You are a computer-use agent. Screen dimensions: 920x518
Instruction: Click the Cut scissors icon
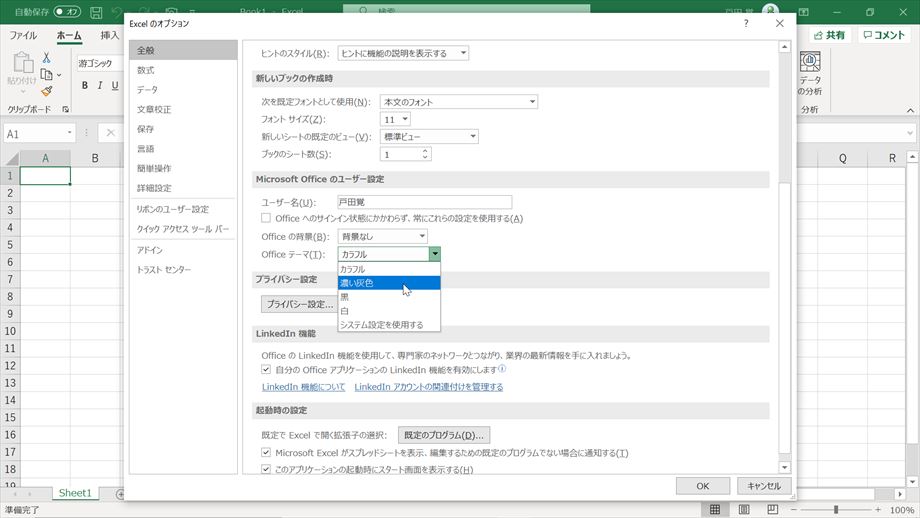(x=46, y=57)
